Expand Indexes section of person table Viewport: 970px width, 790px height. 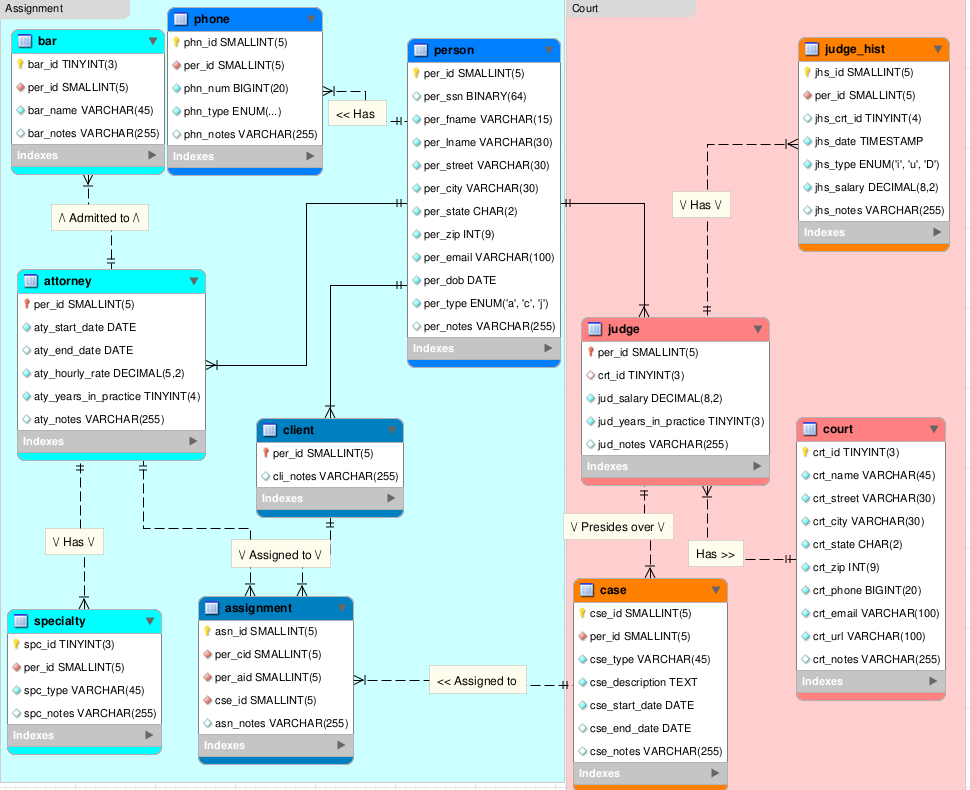[548, 348]
